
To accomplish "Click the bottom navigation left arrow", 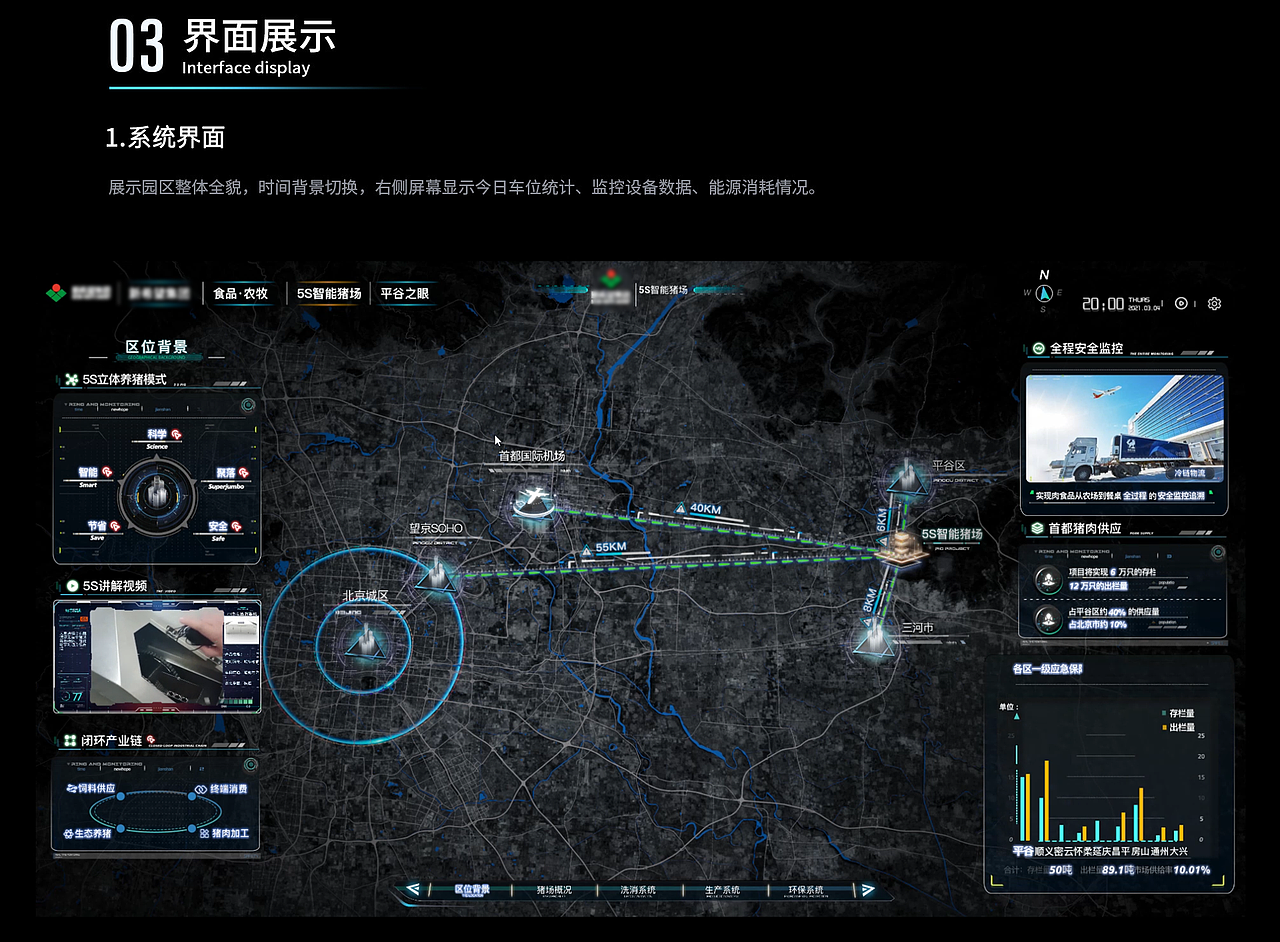I will [x=412, y=890].
